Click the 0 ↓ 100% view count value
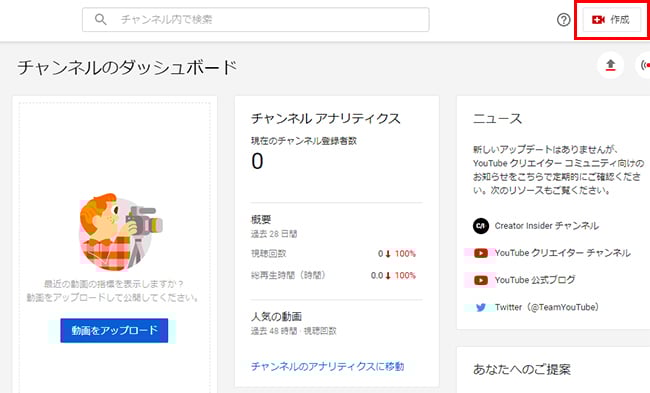The width and height of the screenshot is (650, 393). tap(397, 253)
